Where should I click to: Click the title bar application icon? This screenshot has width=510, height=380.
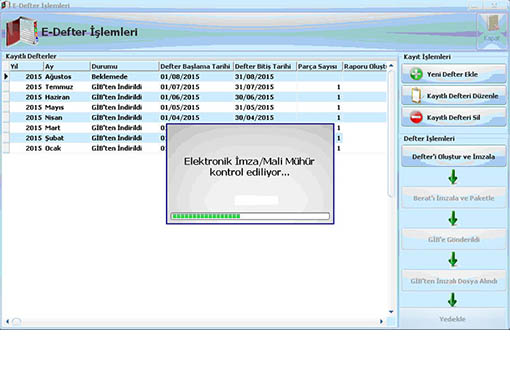5,5
